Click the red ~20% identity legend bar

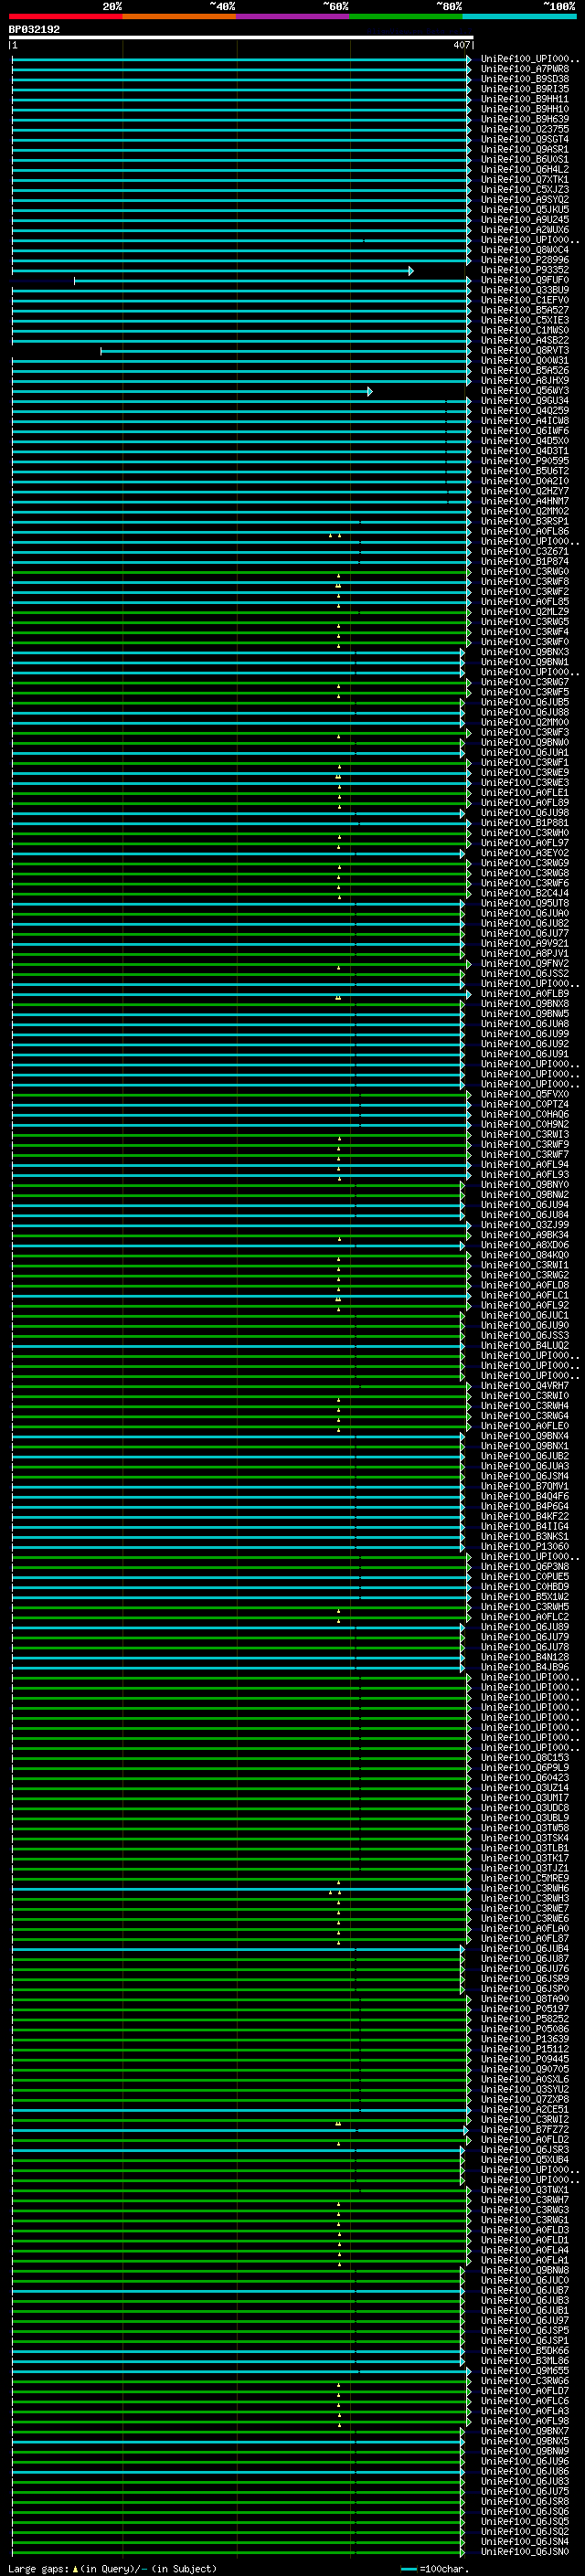(66, 16)
